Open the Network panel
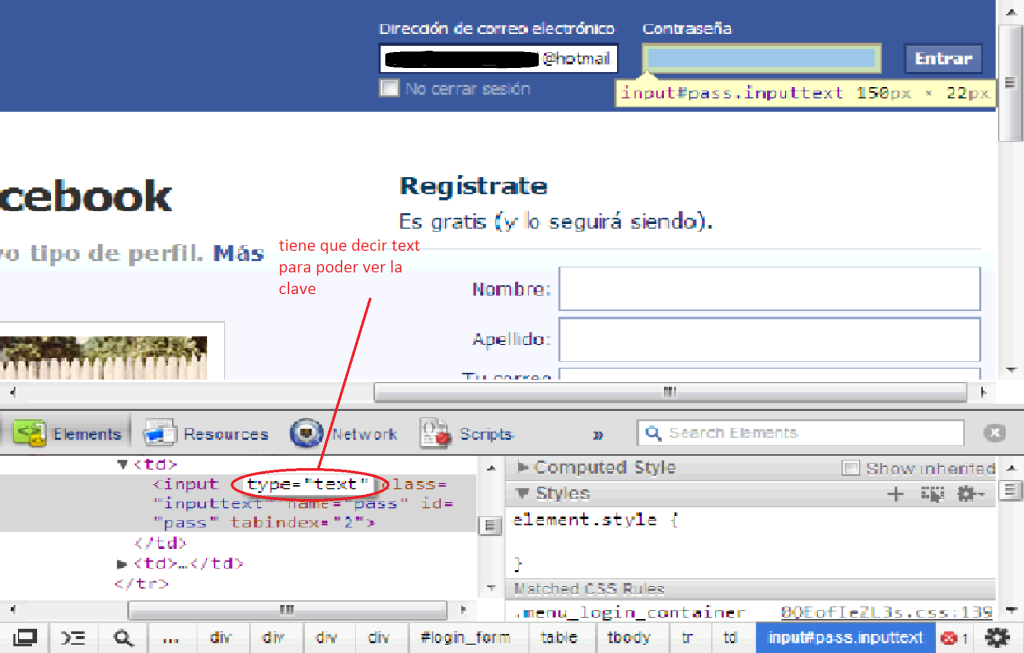Viewport: 1024px width, 653px height. [x=344, y=434]
